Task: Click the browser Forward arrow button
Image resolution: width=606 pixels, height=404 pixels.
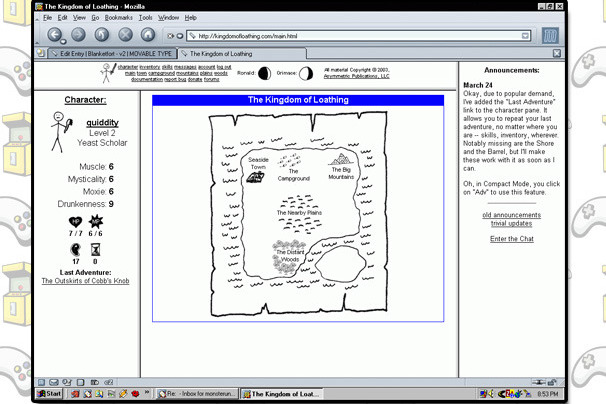Action: 78,35
